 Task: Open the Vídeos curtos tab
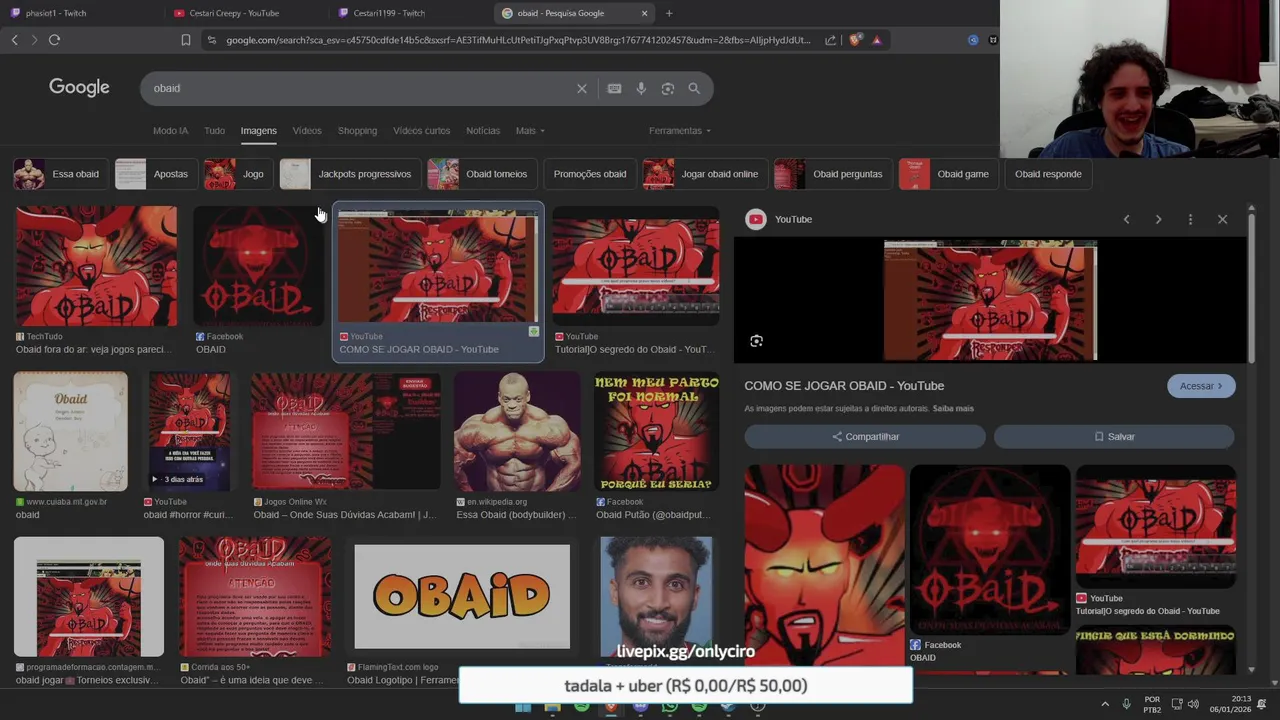(421, 131)
